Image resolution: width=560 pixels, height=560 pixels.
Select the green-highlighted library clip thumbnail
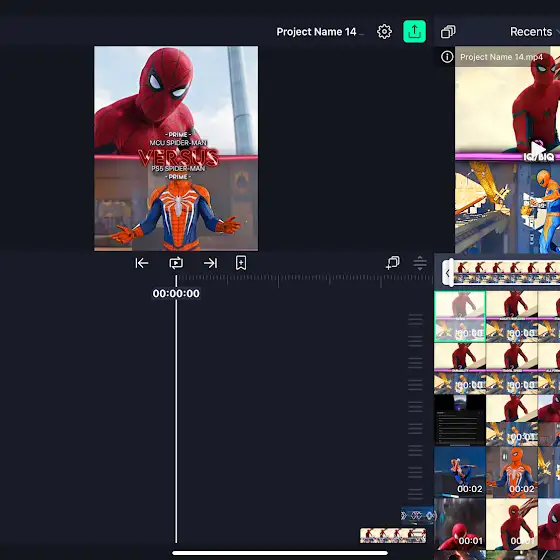pos(460,316)
